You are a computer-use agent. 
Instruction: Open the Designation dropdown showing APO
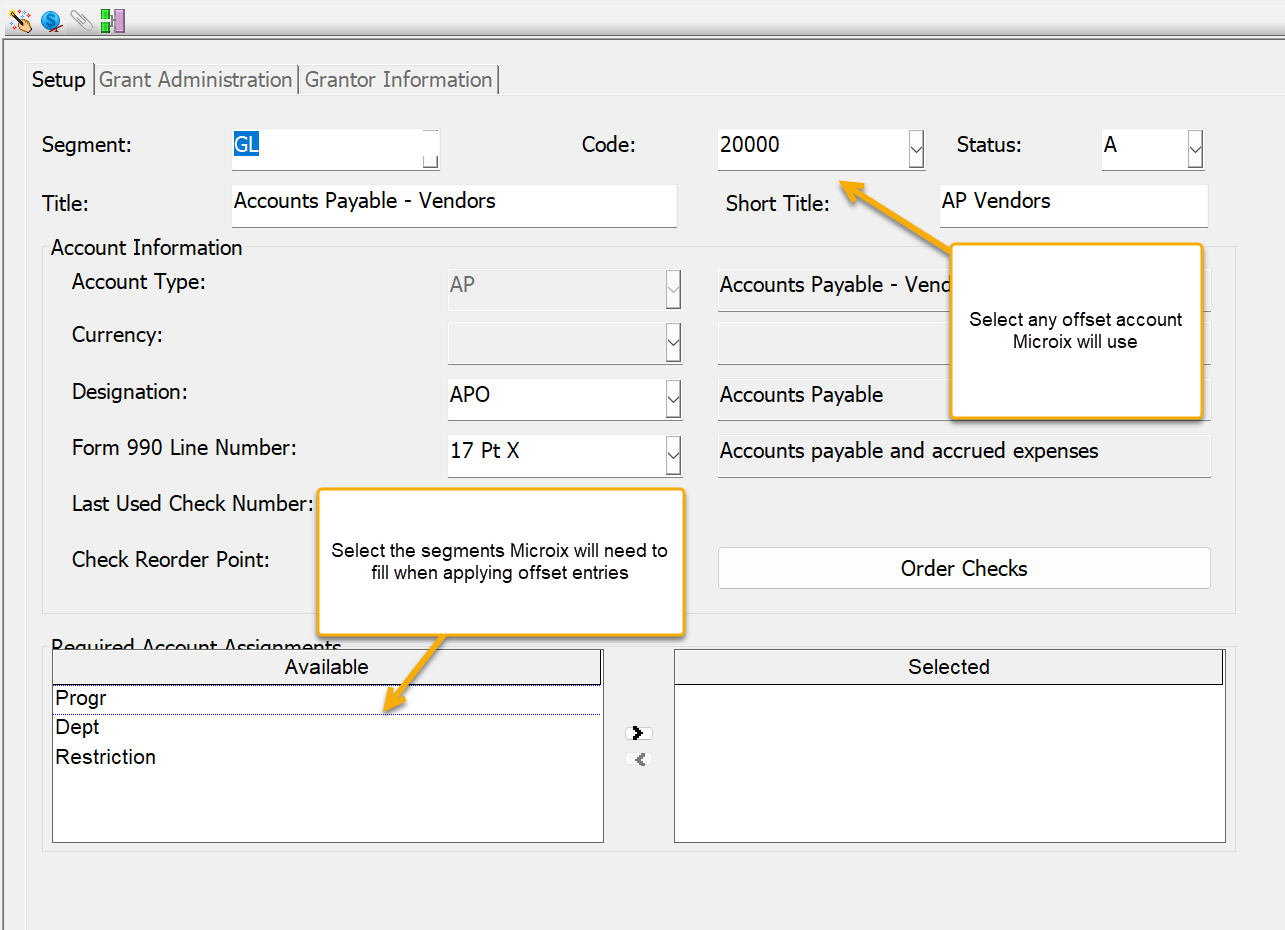click(x=673, y=400)
